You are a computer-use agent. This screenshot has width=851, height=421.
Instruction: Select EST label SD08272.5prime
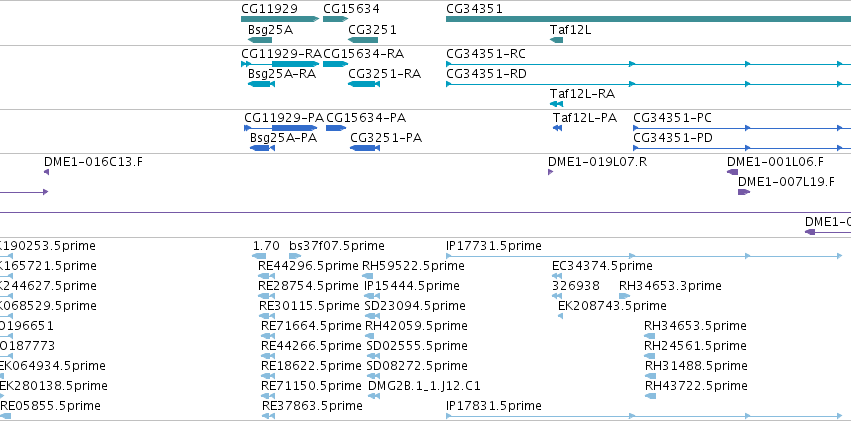417,366
